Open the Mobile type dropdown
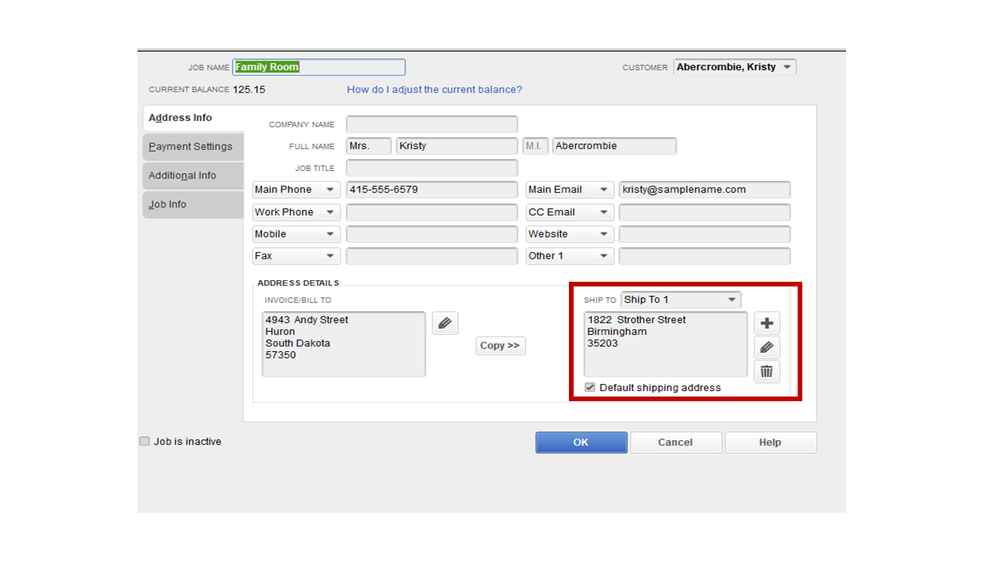999x562 pixels. (x=295, y=234)
